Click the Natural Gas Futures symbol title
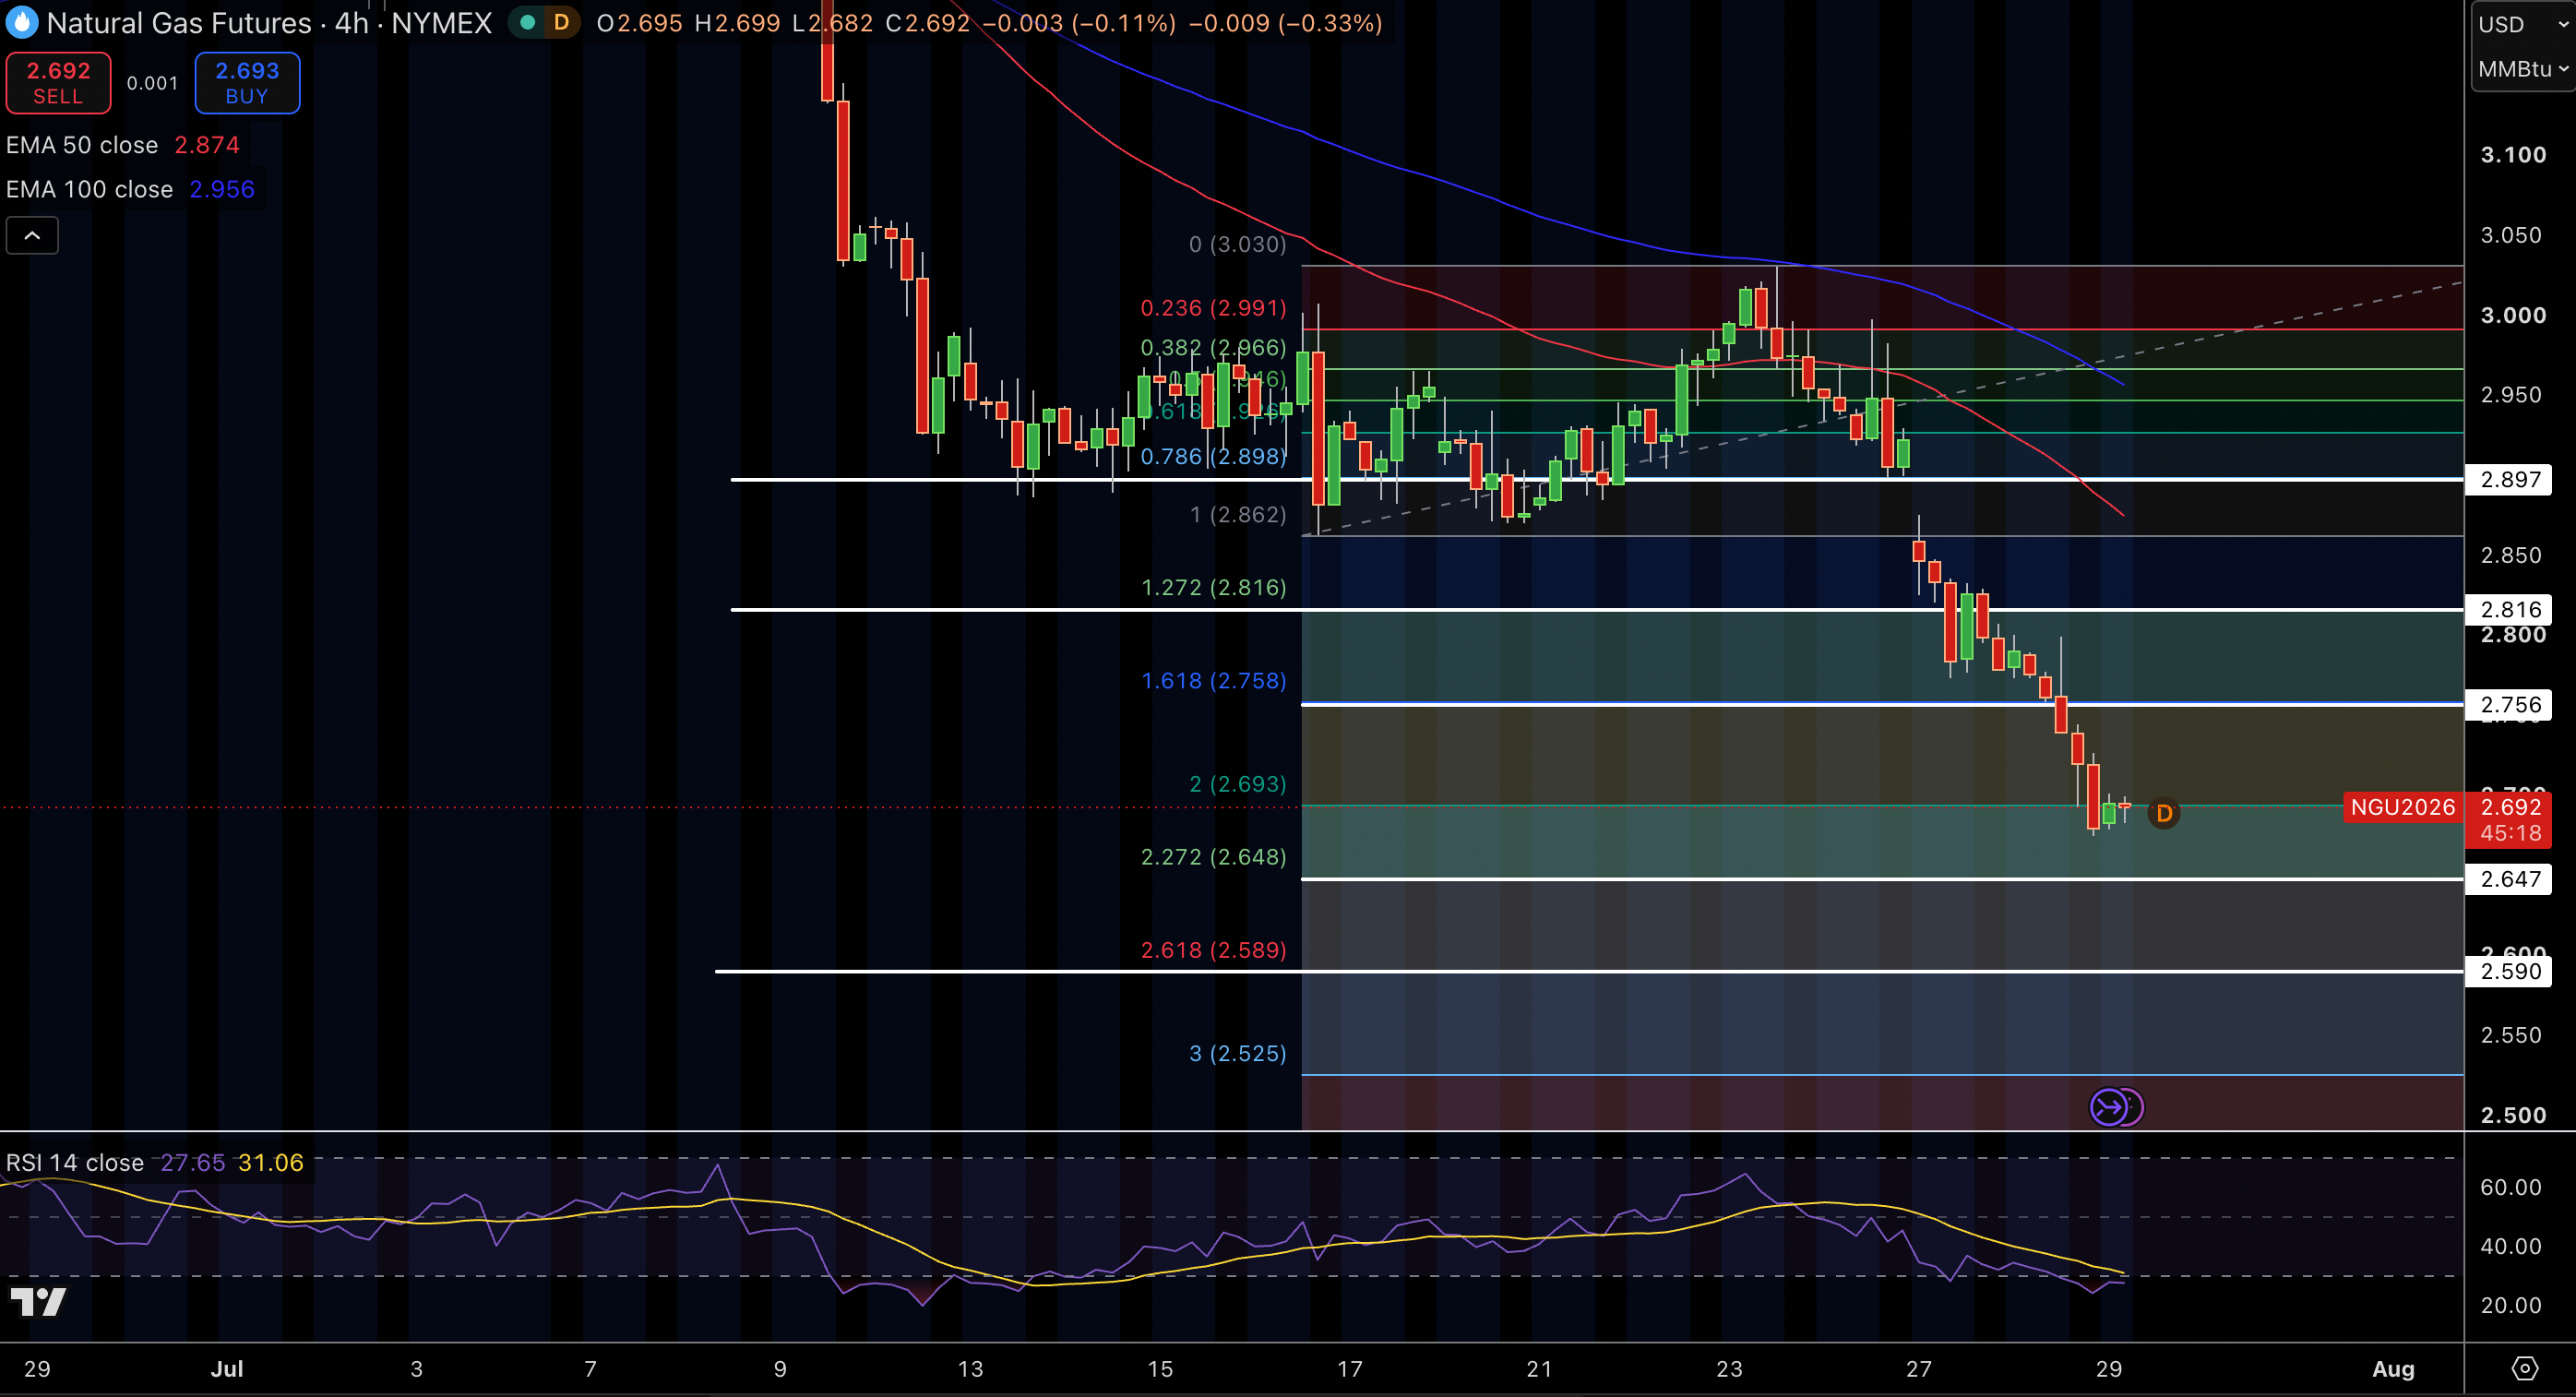Image resolution: width=2576 pixels, height=1397 pixels. click(x=179, y=22)
